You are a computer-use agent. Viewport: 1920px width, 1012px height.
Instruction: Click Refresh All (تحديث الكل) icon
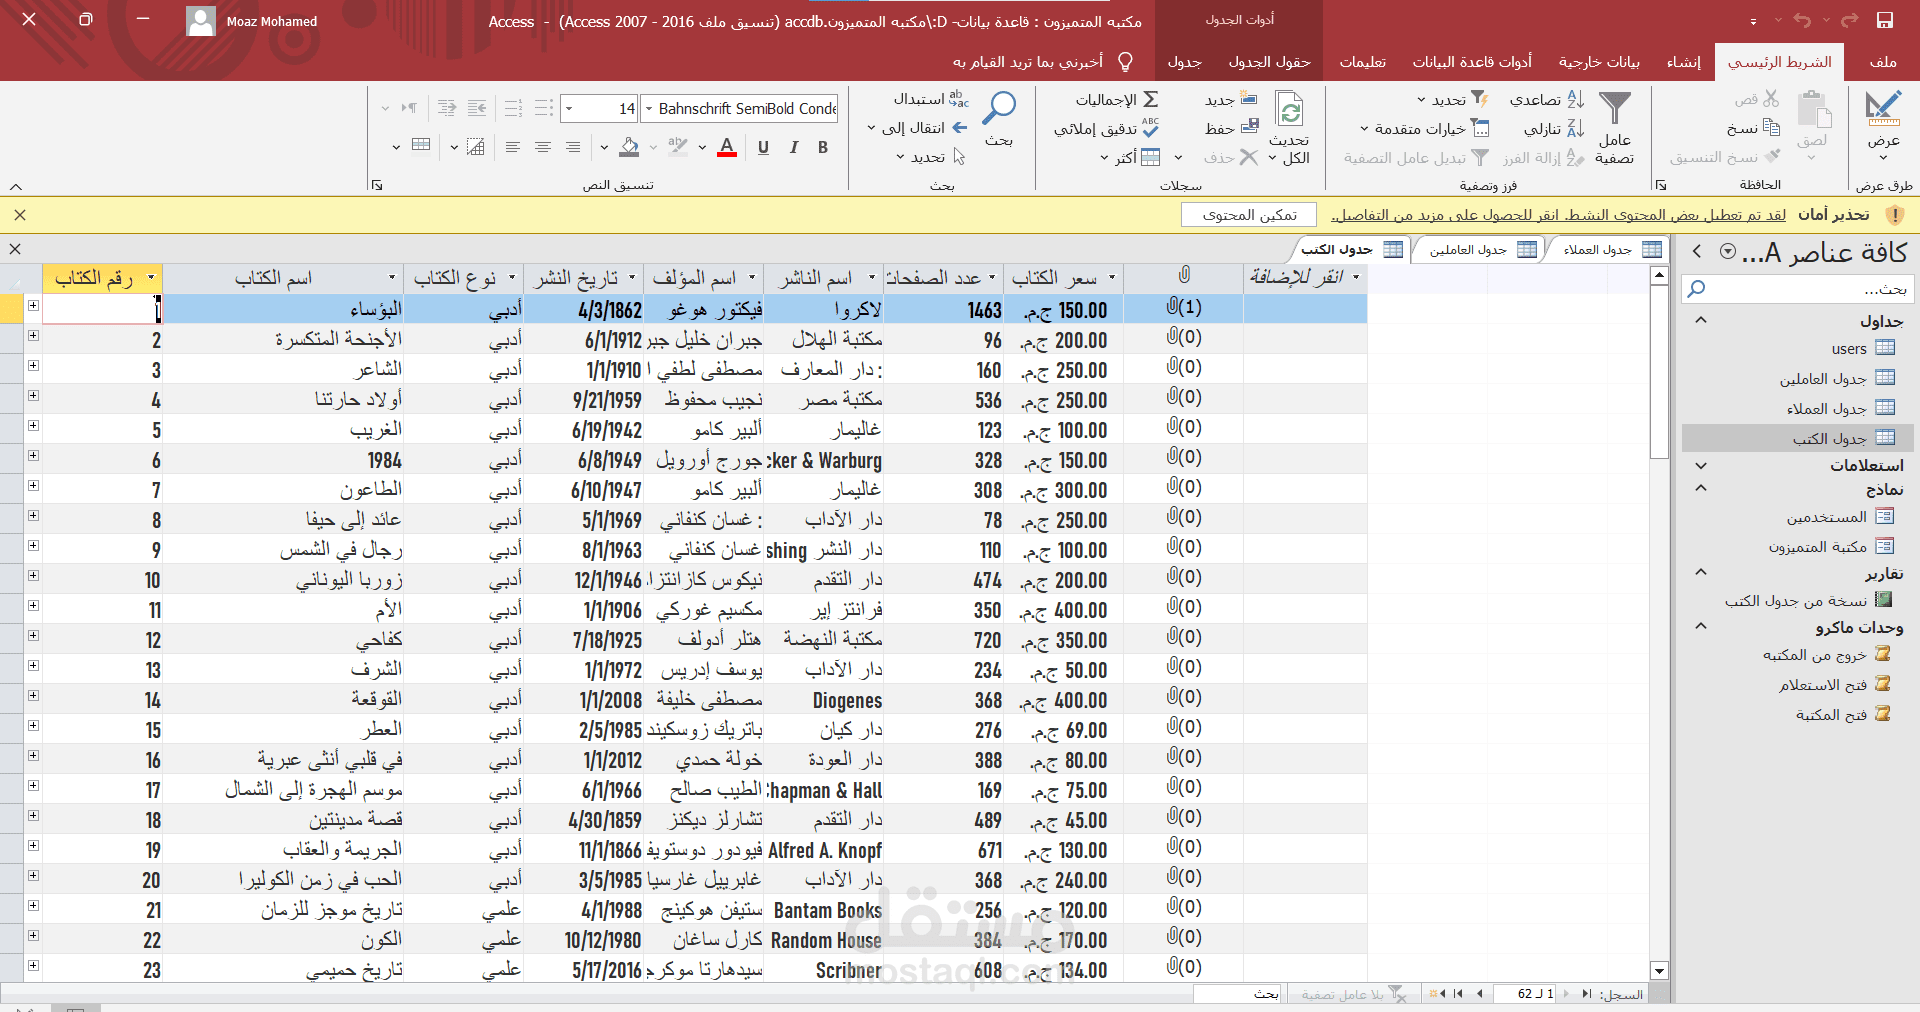pyautogui.click(x=1290, y=110)
